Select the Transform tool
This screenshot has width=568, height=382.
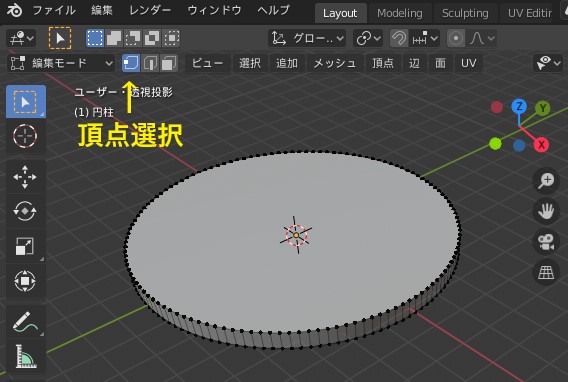pyautogui.click(x=26, y=281)
